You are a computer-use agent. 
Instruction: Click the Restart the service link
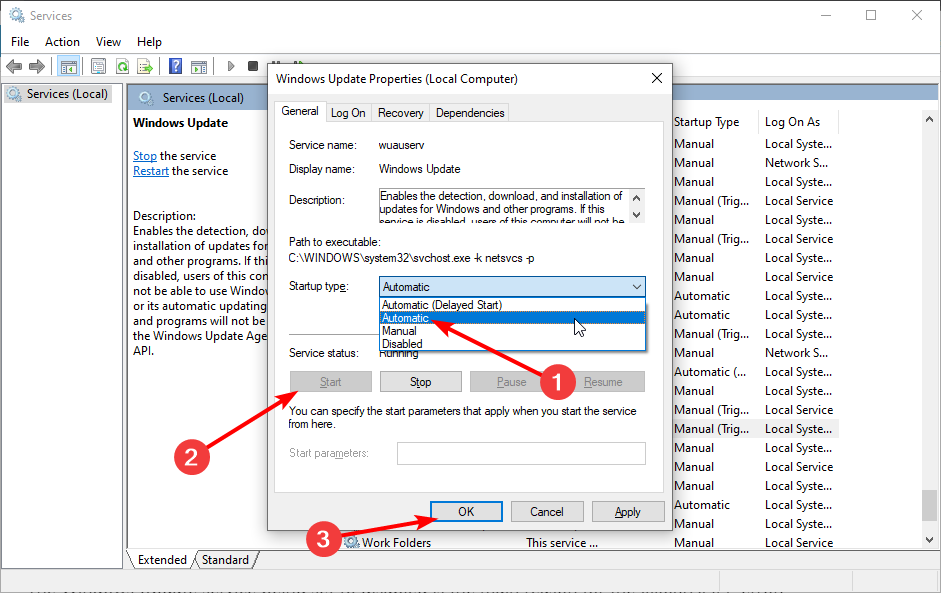[x=151, y=171]
